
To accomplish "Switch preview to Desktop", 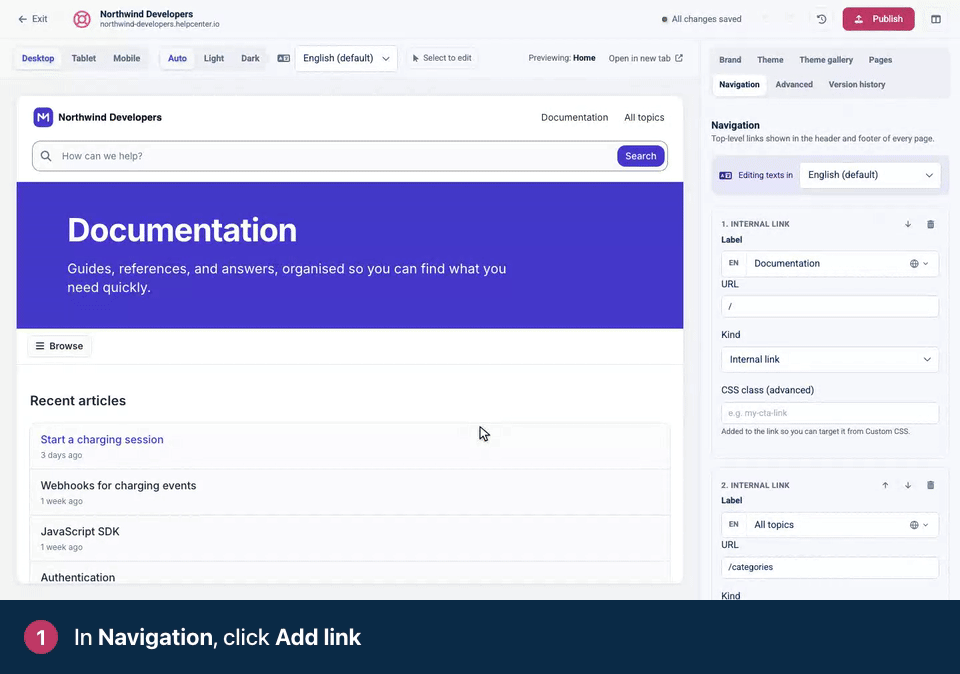I will [x=38, y=58].
